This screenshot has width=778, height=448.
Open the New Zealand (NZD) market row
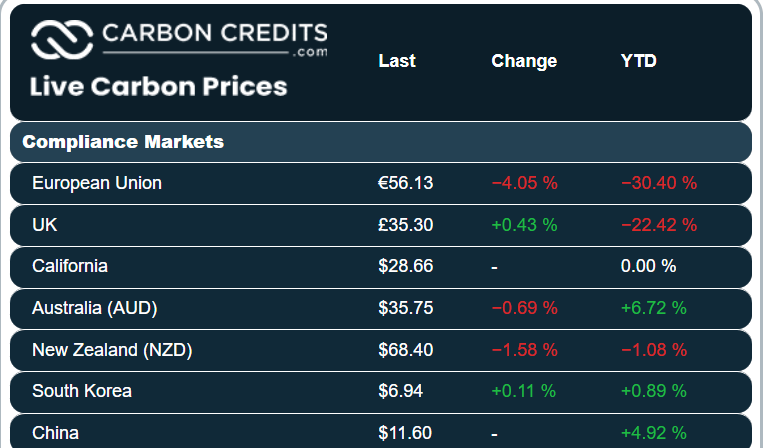112,350
